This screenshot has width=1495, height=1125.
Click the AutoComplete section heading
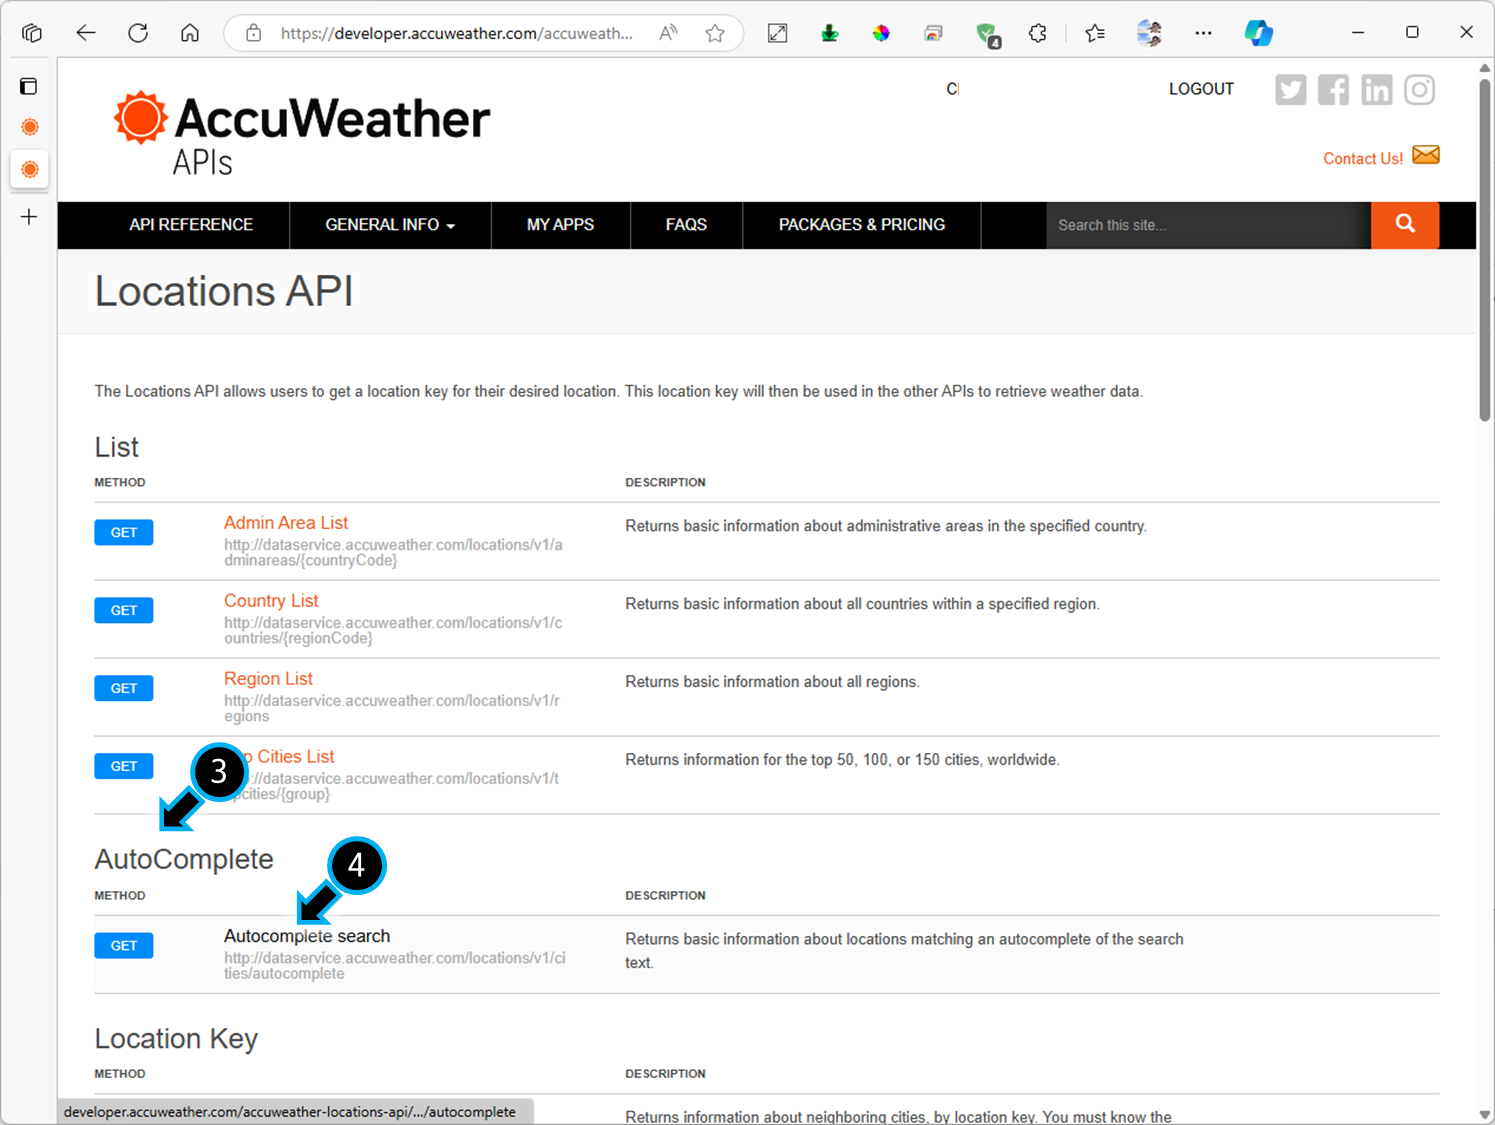184,859
